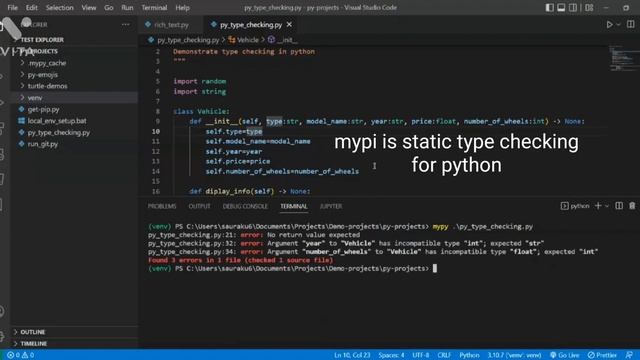Screen dimensions: 640x360
Task: Switch to the DEBUG CONSOLE tab
Action: pos(245,207)
